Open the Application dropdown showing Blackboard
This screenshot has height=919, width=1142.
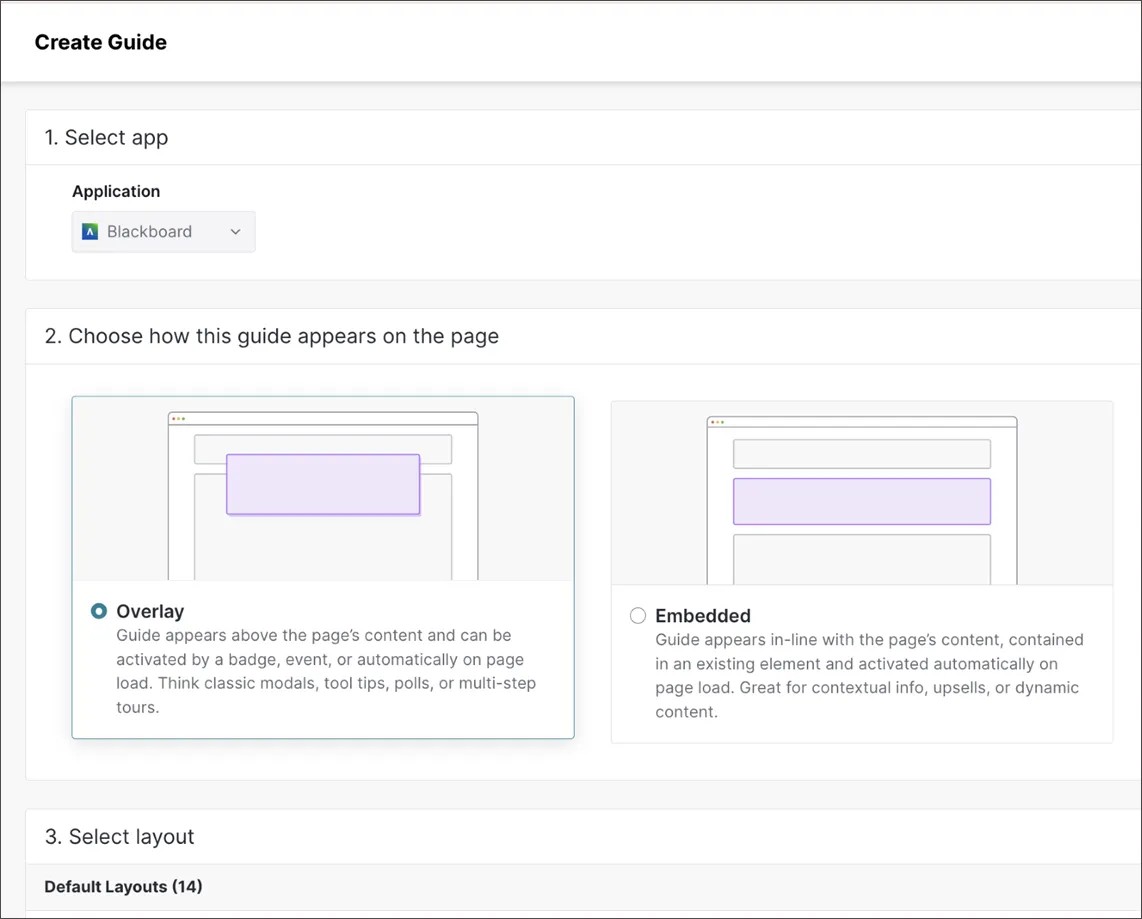point(163,231)
